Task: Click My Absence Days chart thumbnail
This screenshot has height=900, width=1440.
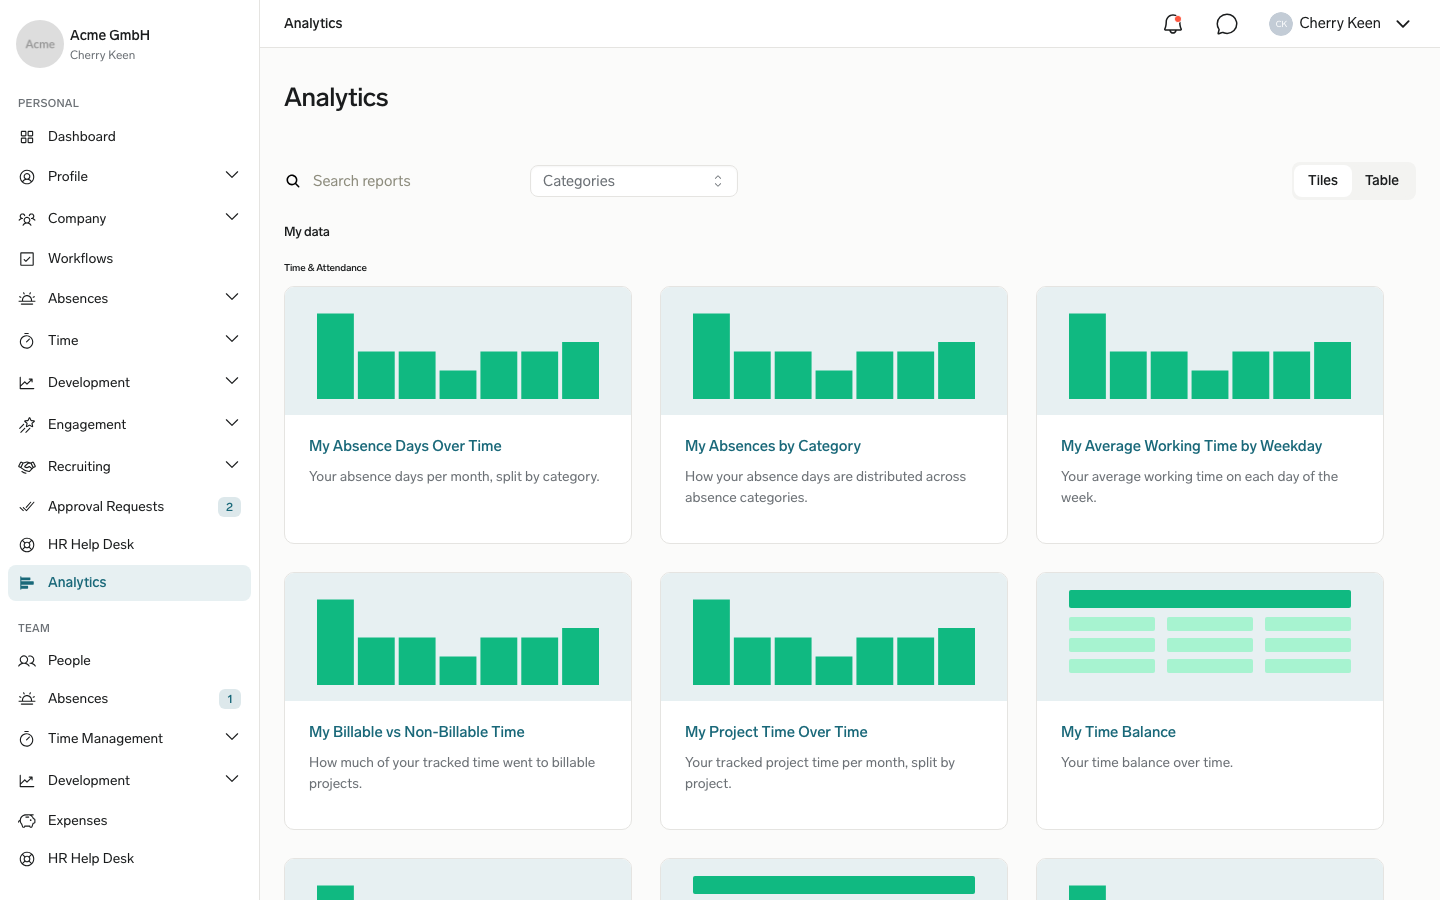Action: 458,351
